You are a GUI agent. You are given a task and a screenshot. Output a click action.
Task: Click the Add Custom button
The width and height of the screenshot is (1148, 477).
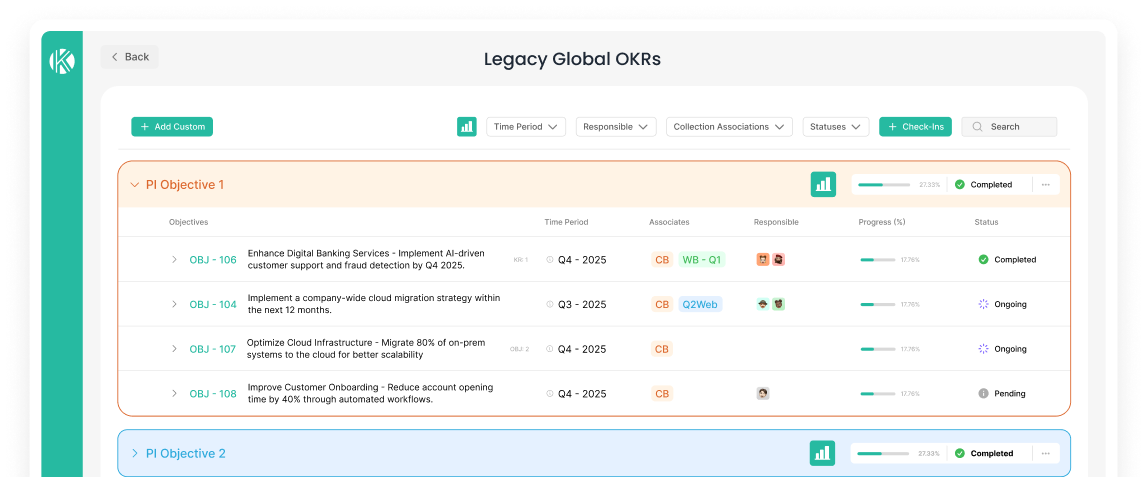pos(172,127)
